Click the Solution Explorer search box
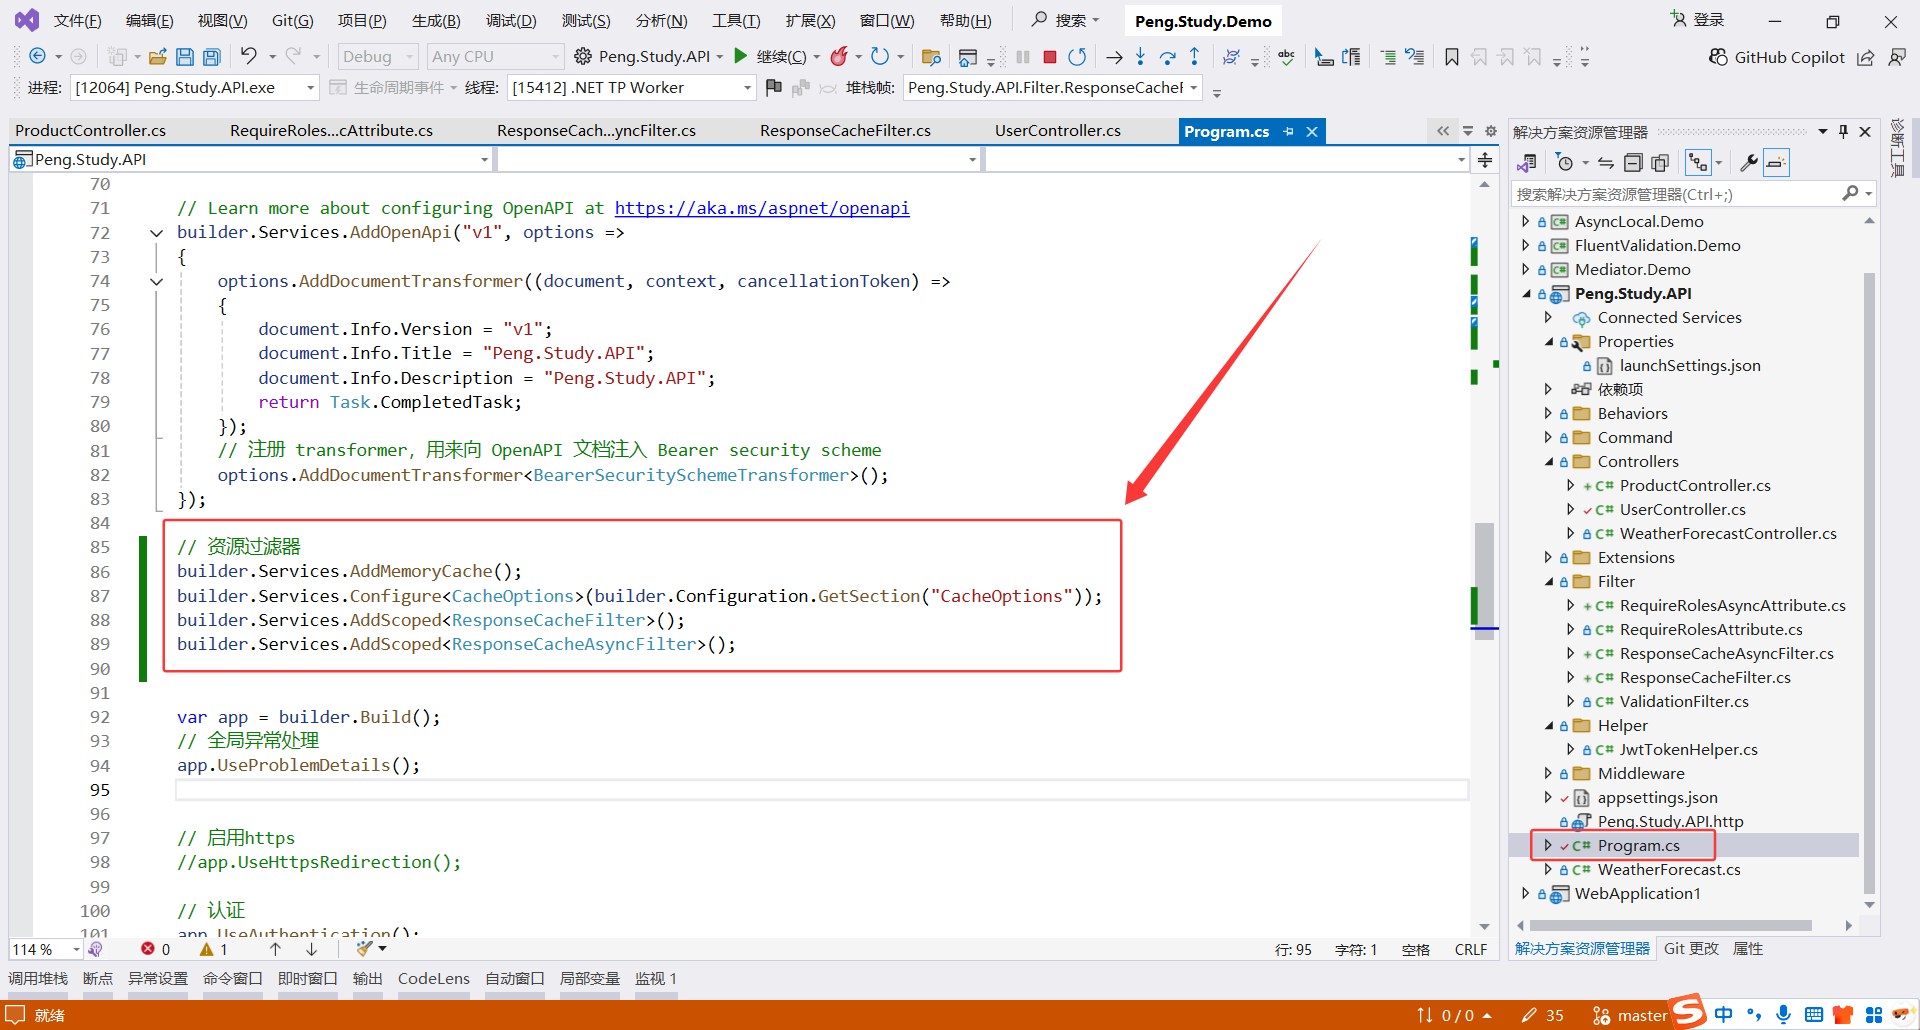The width and height of the screenshot is (1920, 1030). point(1692,194)
